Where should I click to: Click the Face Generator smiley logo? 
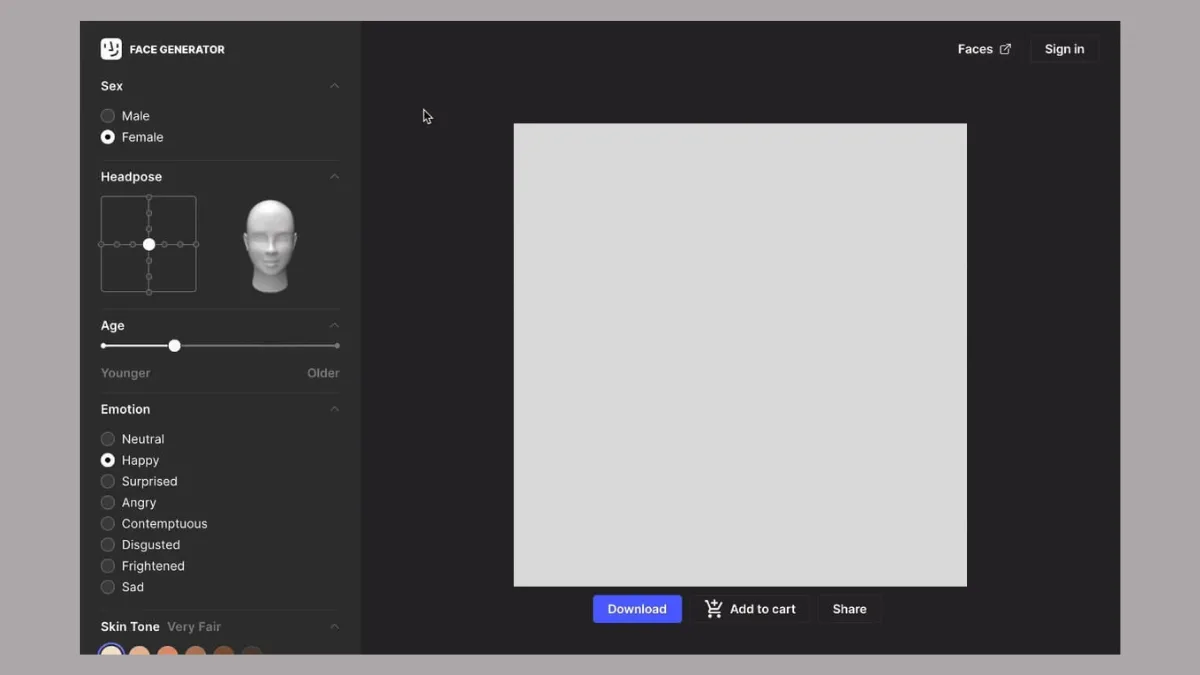pyautogui.click(x=110, y=48)
